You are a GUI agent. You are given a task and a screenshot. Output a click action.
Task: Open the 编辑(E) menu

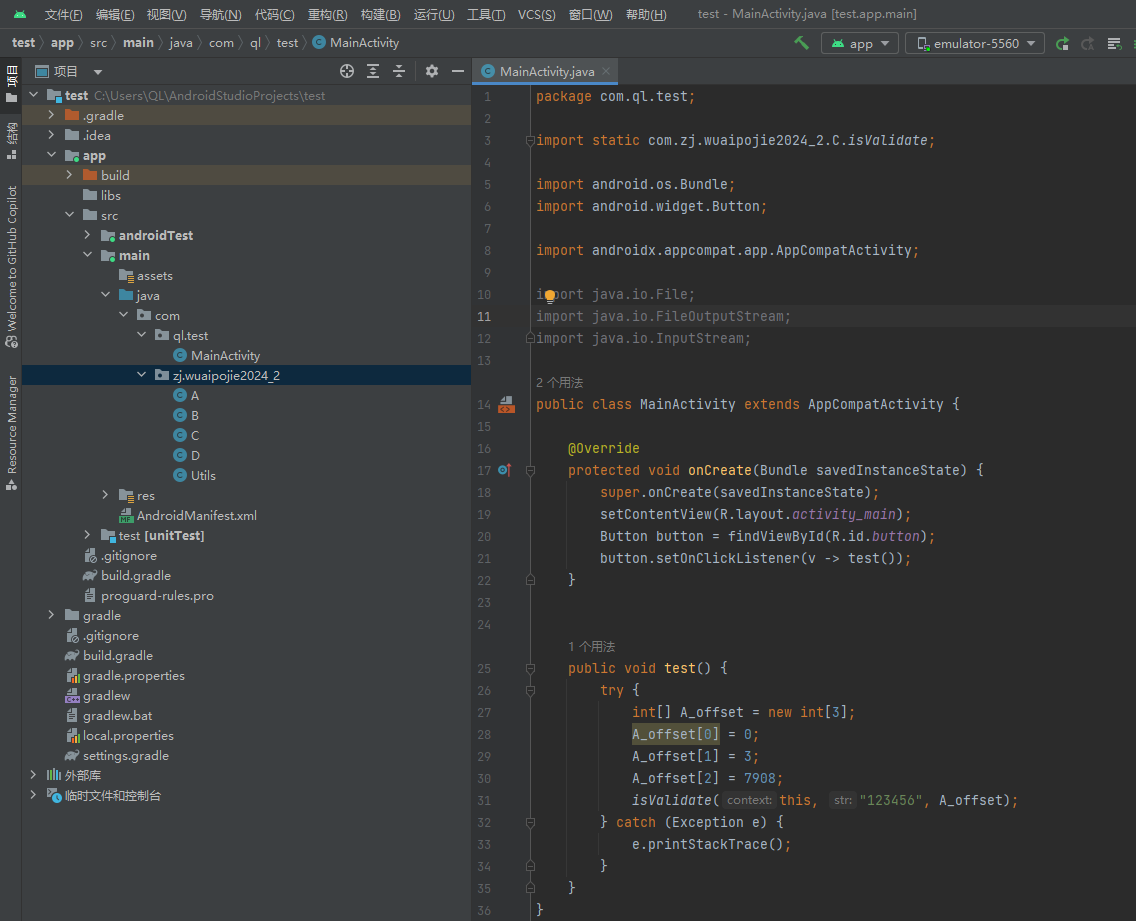114,14
